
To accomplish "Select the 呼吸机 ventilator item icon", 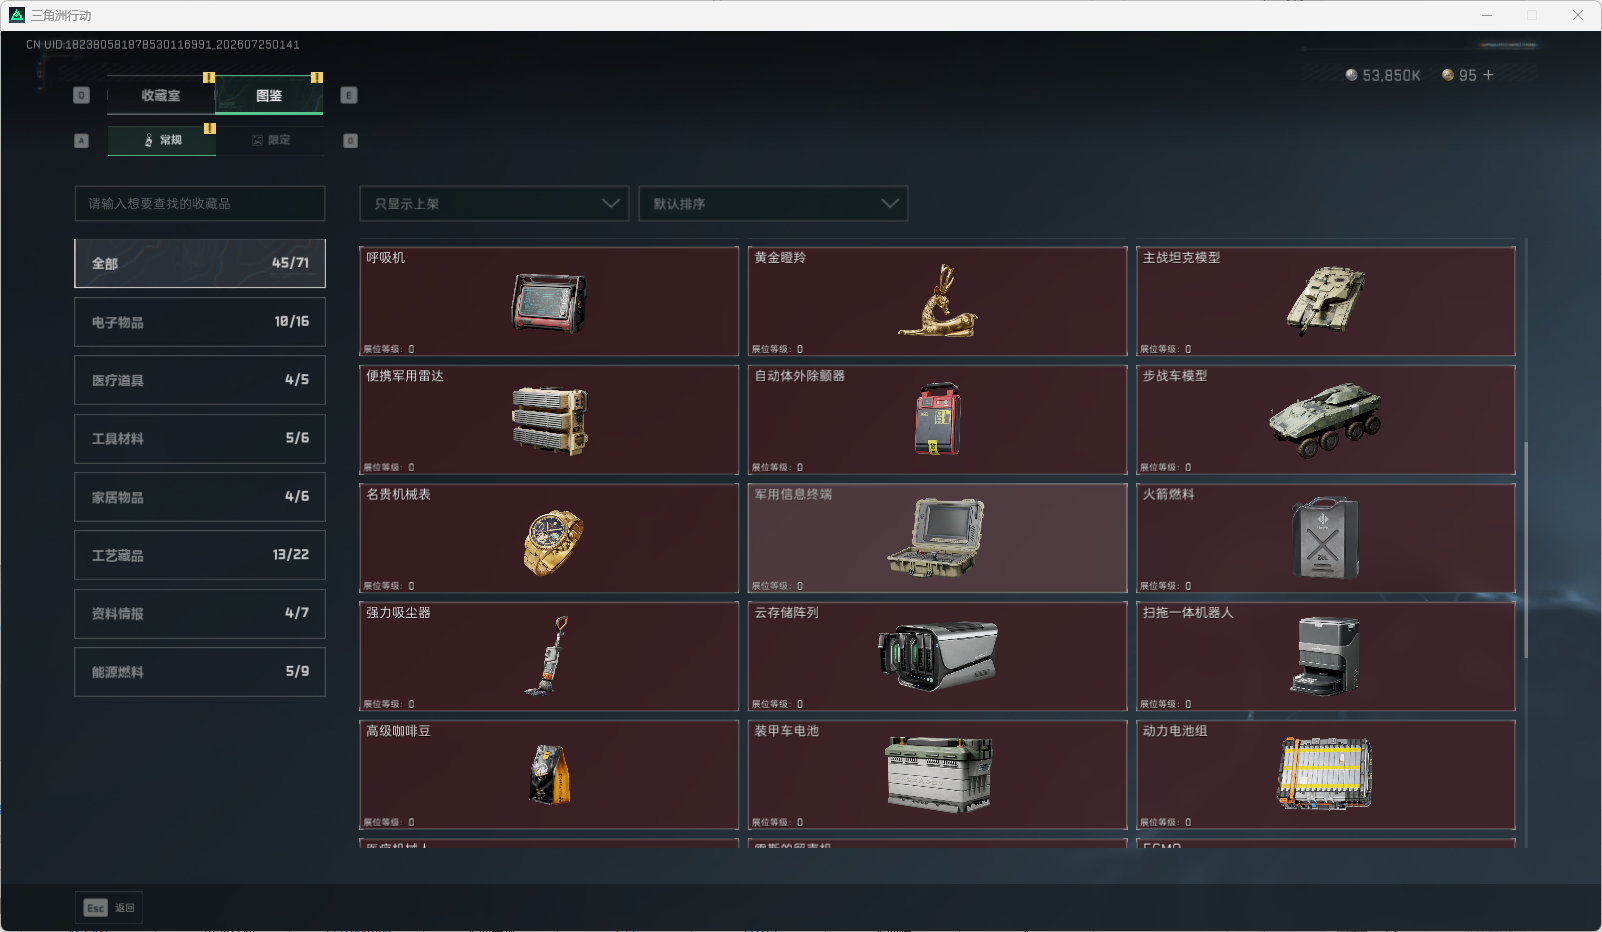I will (549, 302).
